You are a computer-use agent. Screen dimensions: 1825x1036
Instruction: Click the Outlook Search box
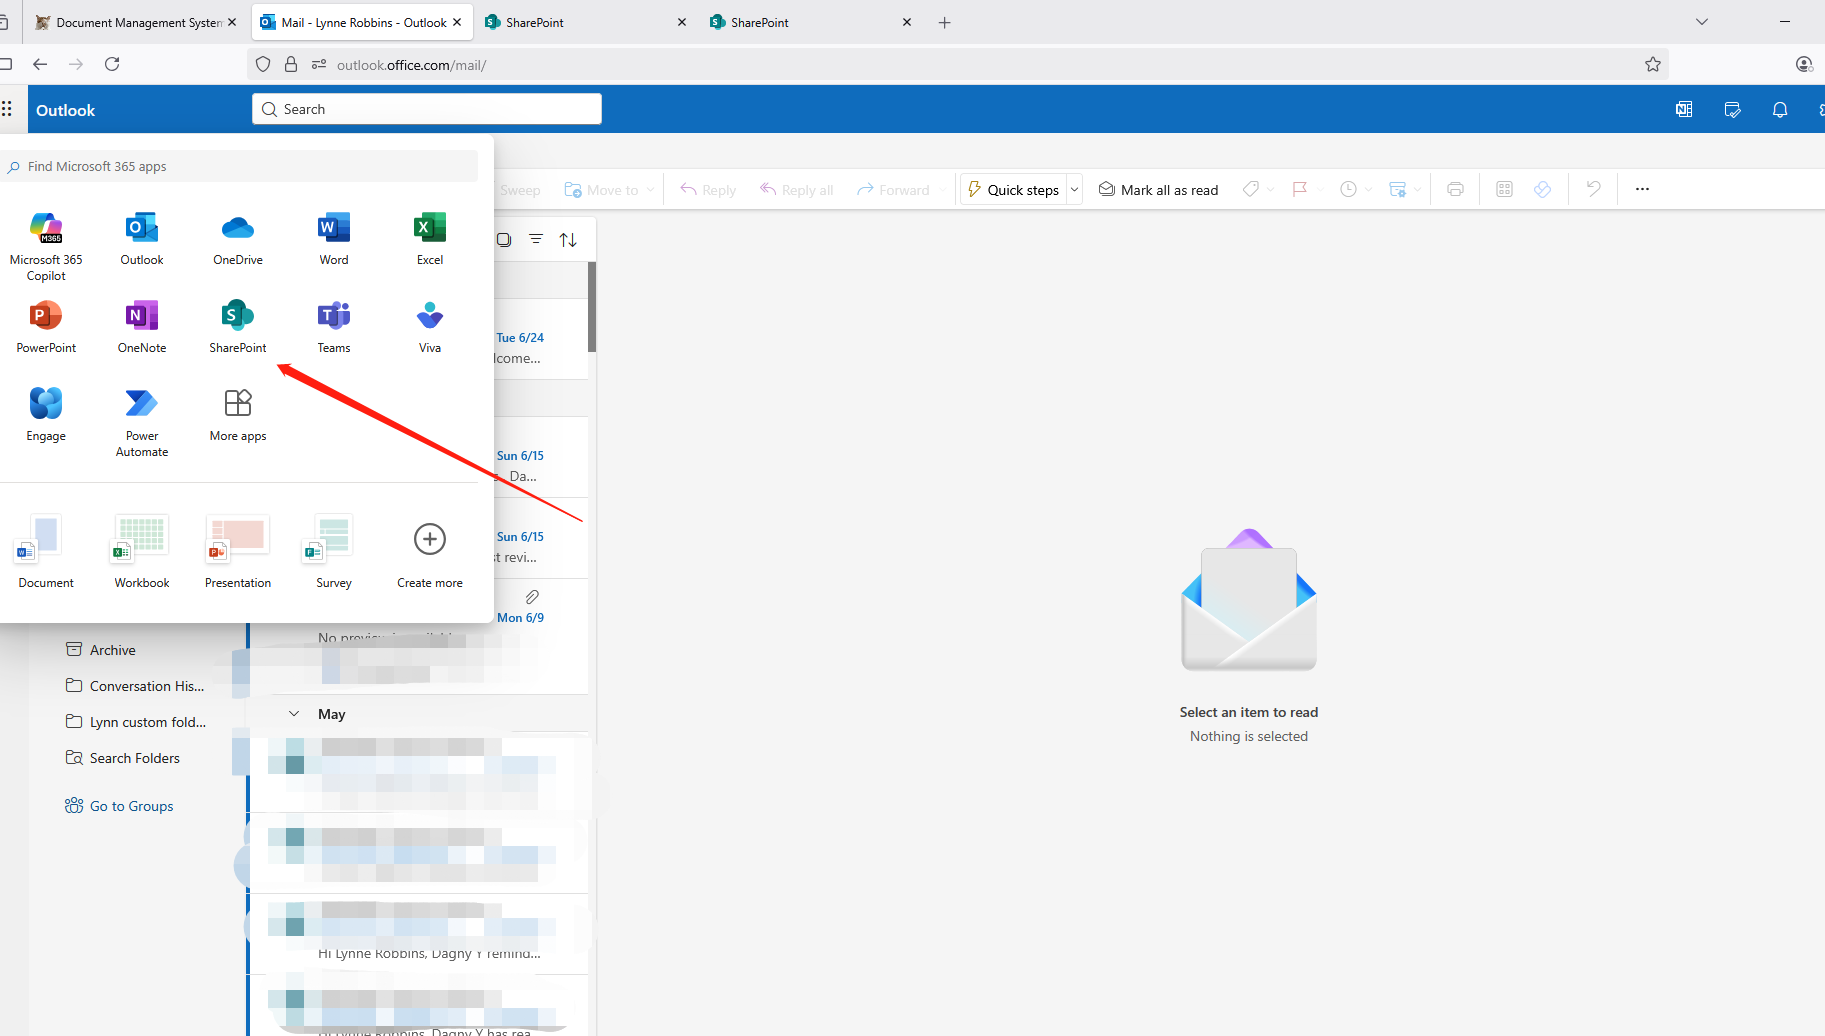coord(427,109)
